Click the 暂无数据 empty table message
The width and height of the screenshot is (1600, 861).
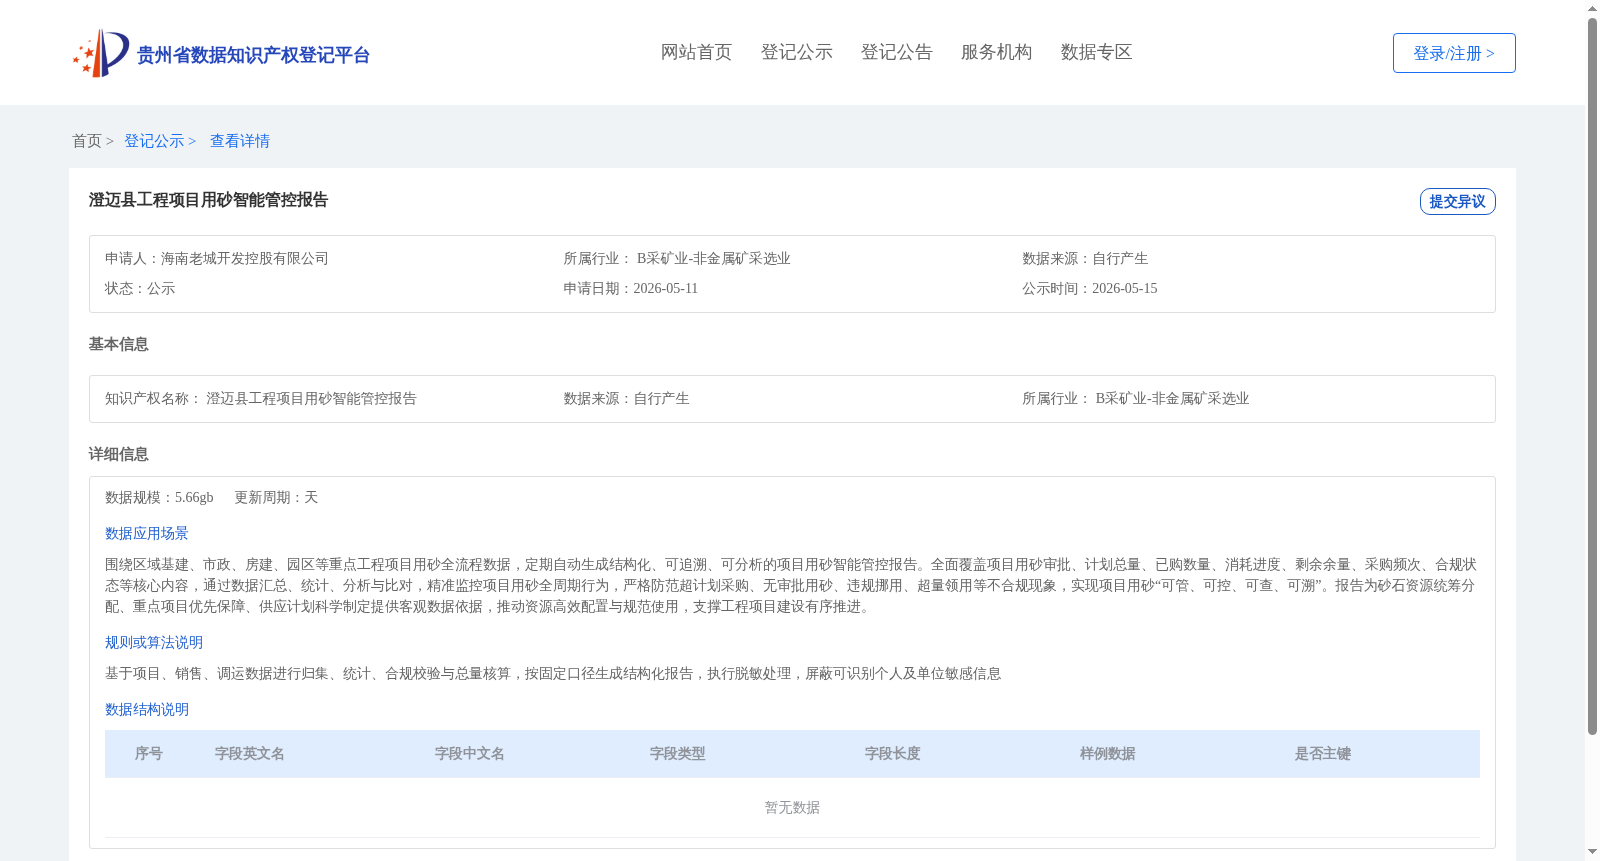click(792, 808)
